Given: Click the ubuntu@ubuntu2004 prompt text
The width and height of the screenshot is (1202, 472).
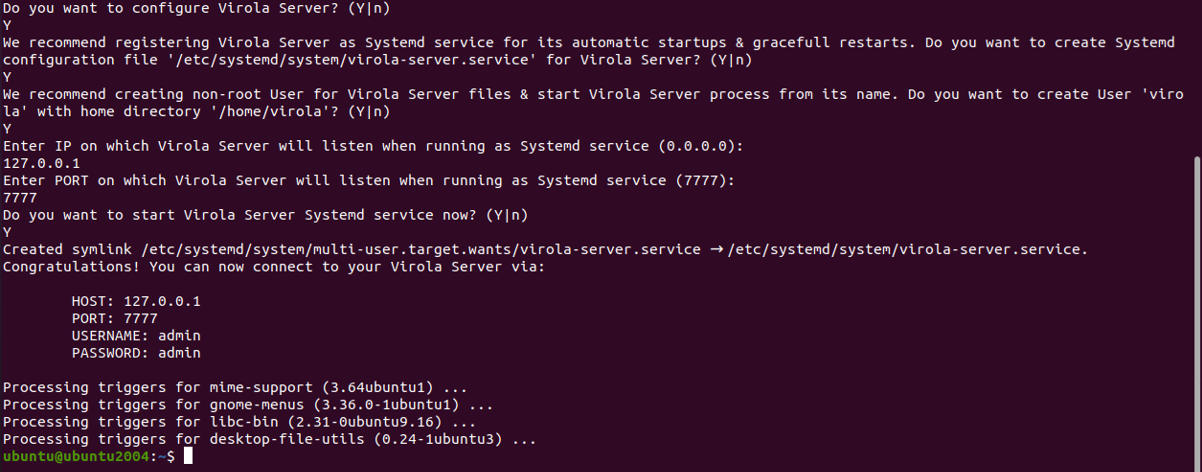Looking at the screenshot, I should coord(75,456).
